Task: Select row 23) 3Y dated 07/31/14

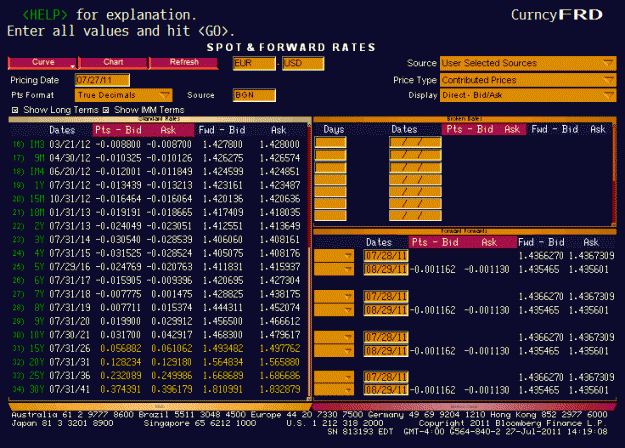Action: [x=158, y=240]
